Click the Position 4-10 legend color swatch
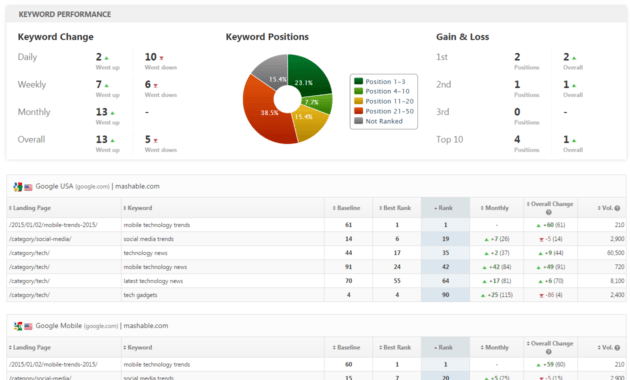 coord(358,91)
